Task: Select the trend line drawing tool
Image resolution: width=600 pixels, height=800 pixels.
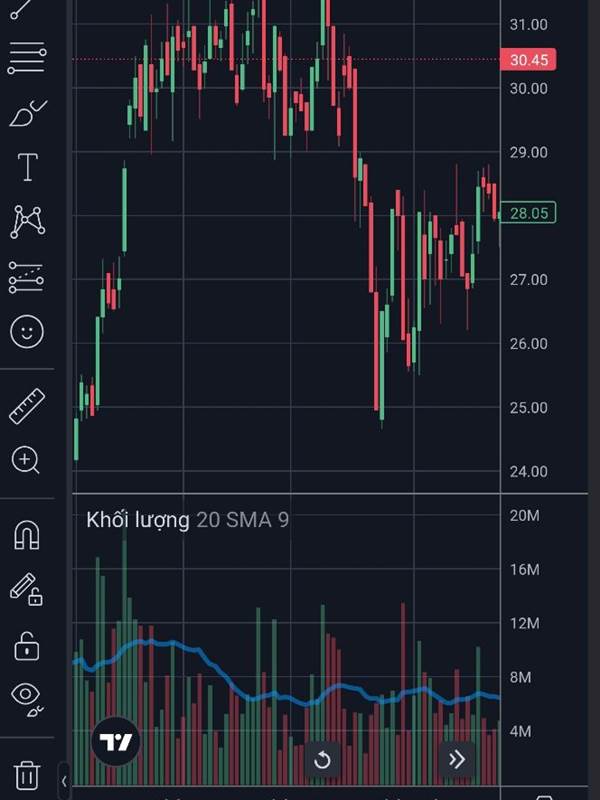Action: click(22, 9)
